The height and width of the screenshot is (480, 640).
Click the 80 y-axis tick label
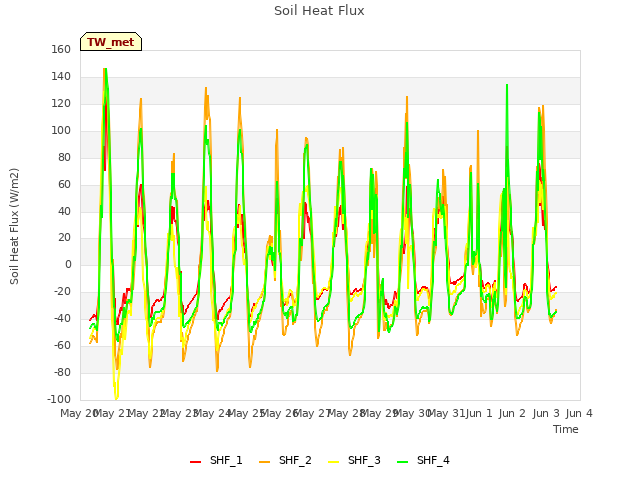pyautogui.click(x=64, y=157)
